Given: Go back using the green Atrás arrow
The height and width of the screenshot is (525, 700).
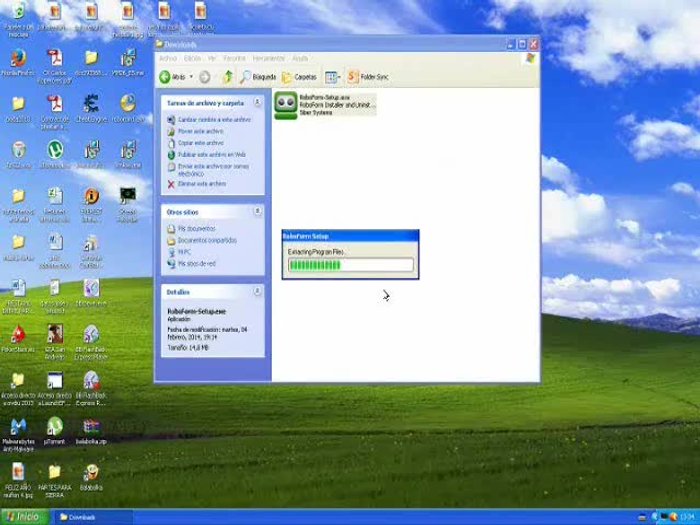Looking at the screenshot, I should (172, 77).
